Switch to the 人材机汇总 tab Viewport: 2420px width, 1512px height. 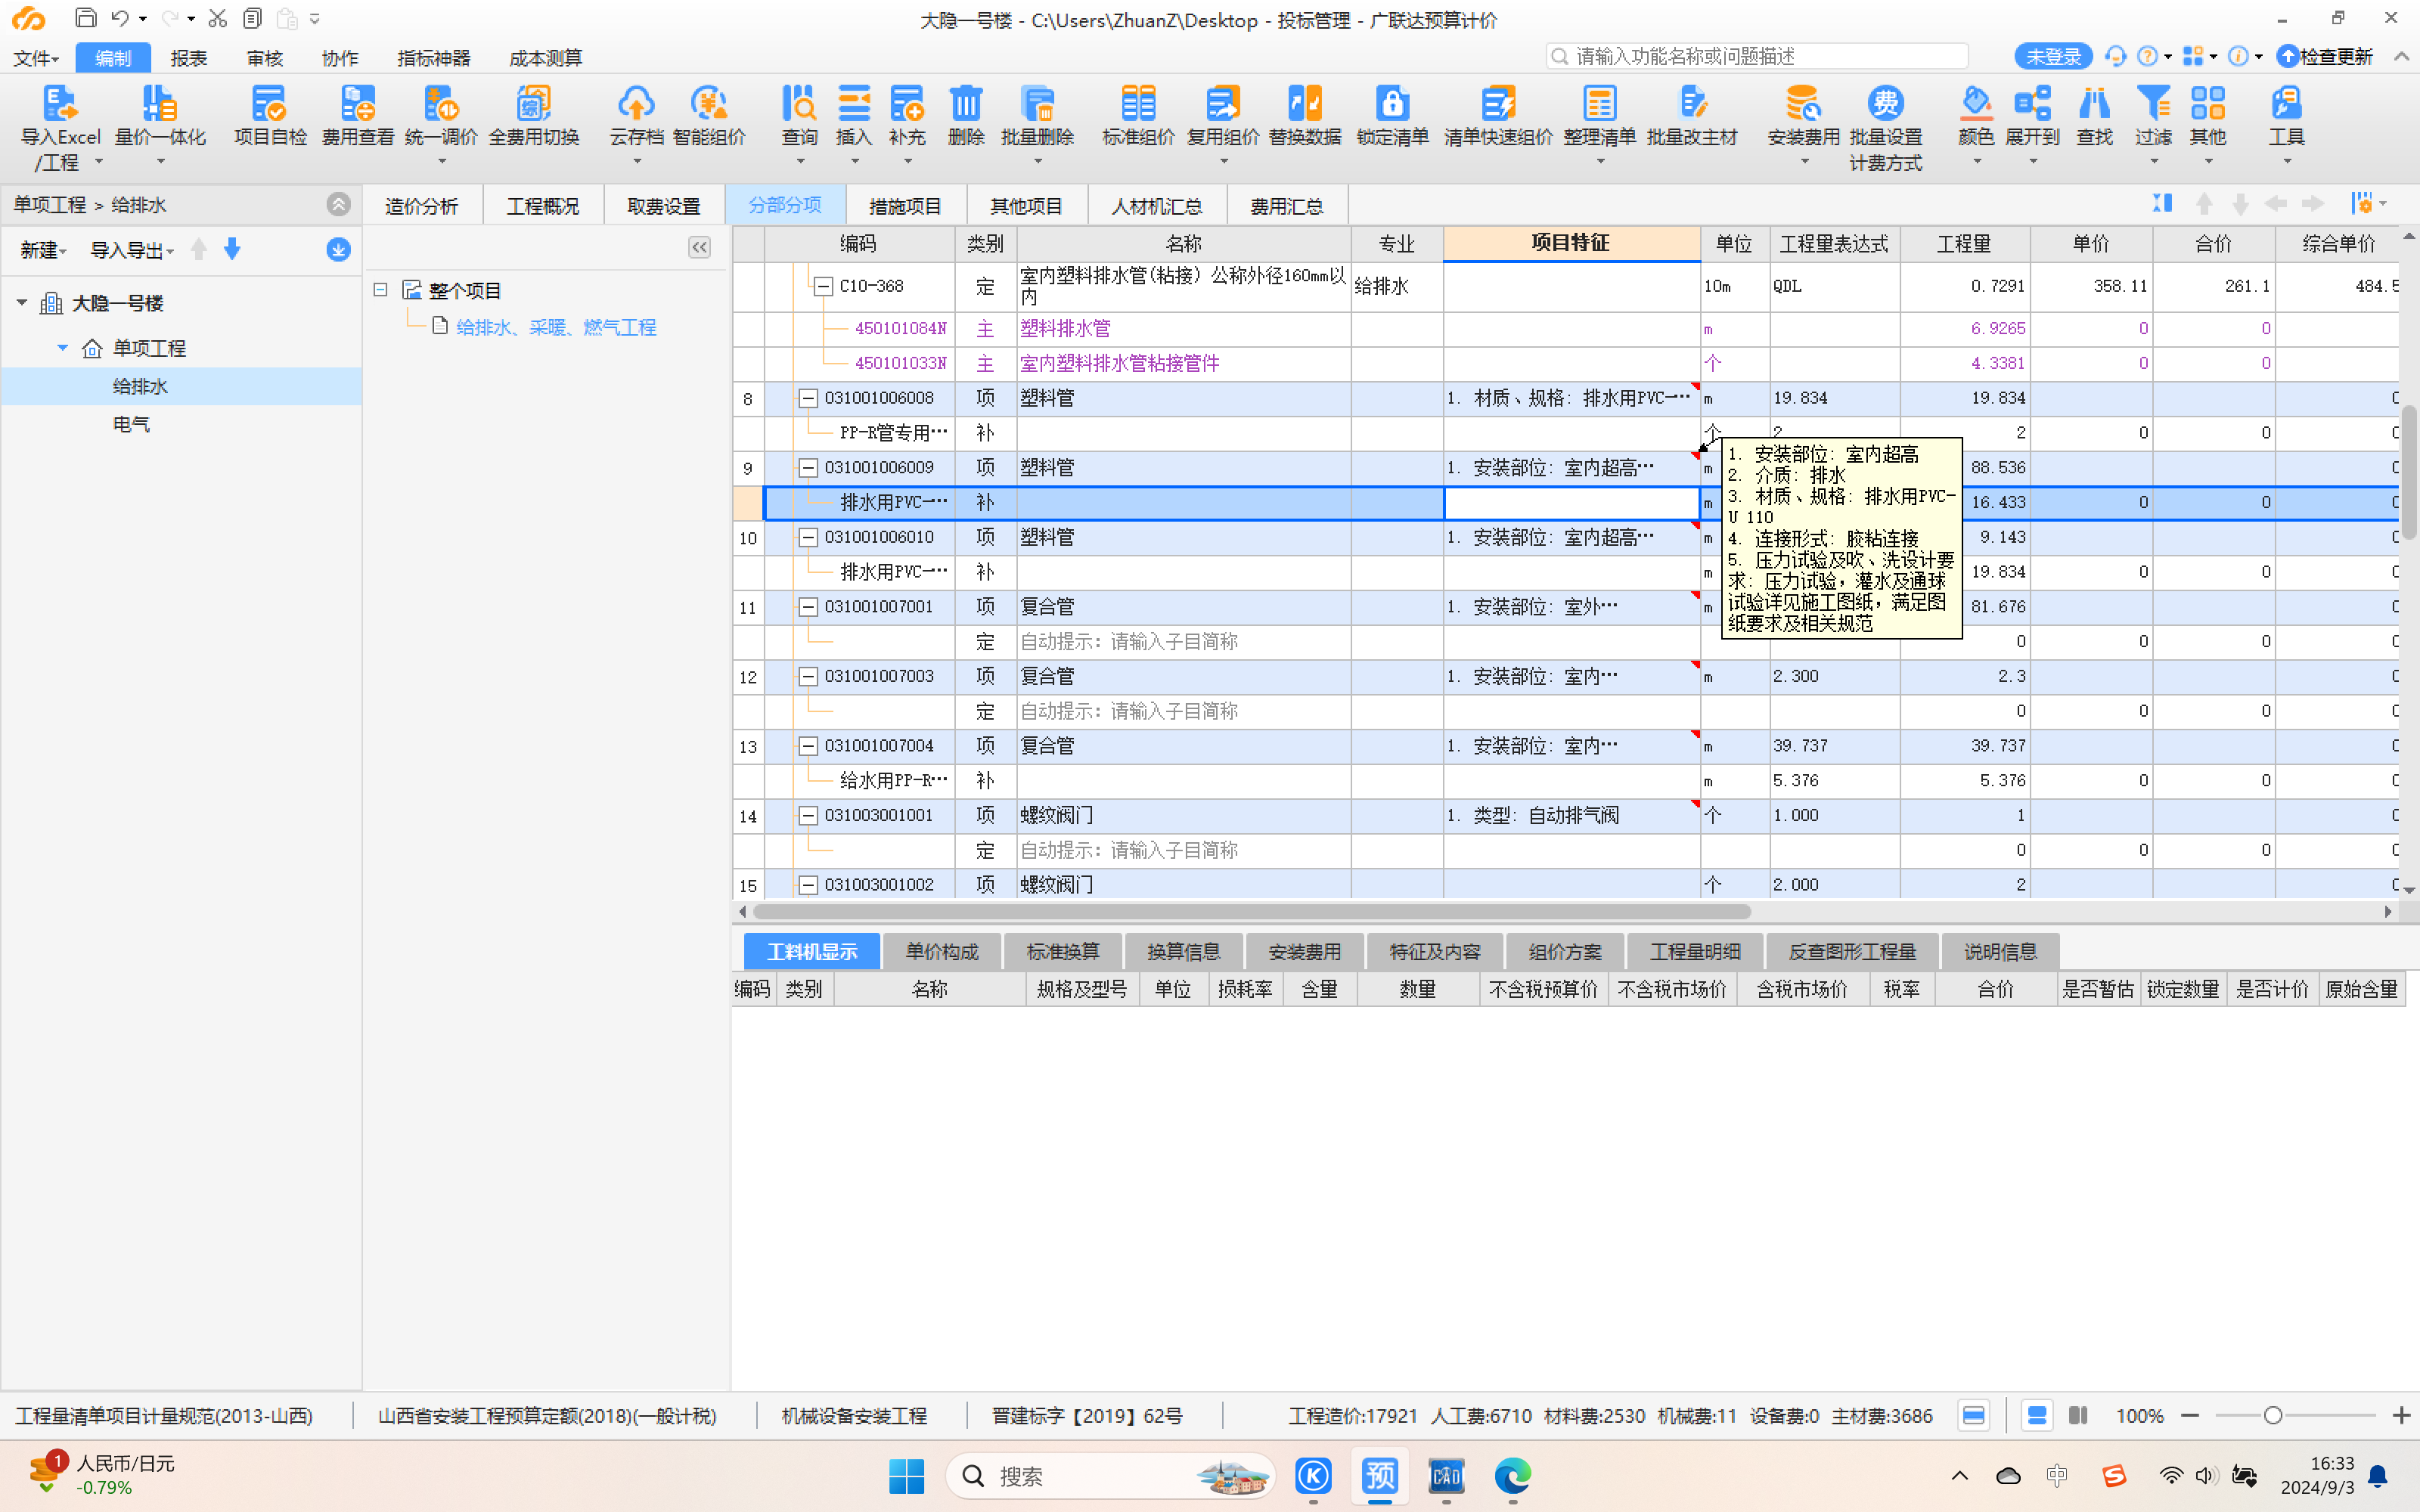[1156, 206]
